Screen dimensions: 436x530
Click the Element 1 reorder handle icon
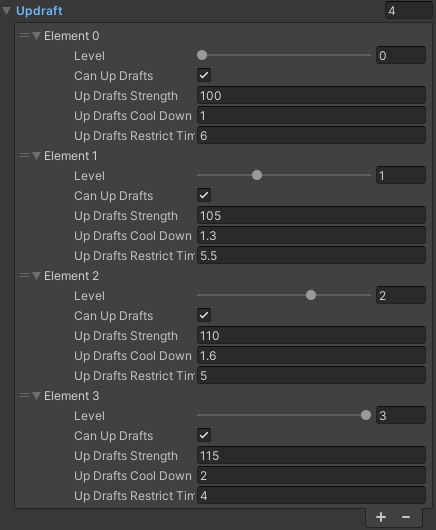coord(25,155)
